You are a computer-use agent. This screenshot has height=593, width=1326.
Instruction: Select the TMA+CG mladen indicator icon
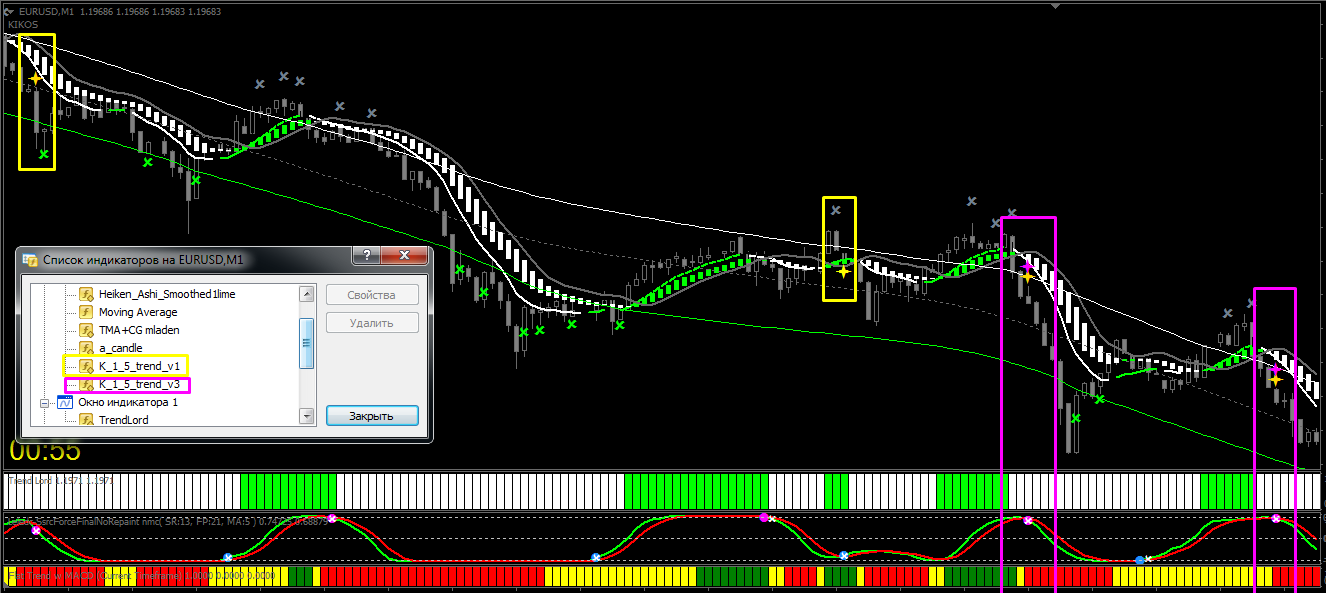click(x=87, y=331)
